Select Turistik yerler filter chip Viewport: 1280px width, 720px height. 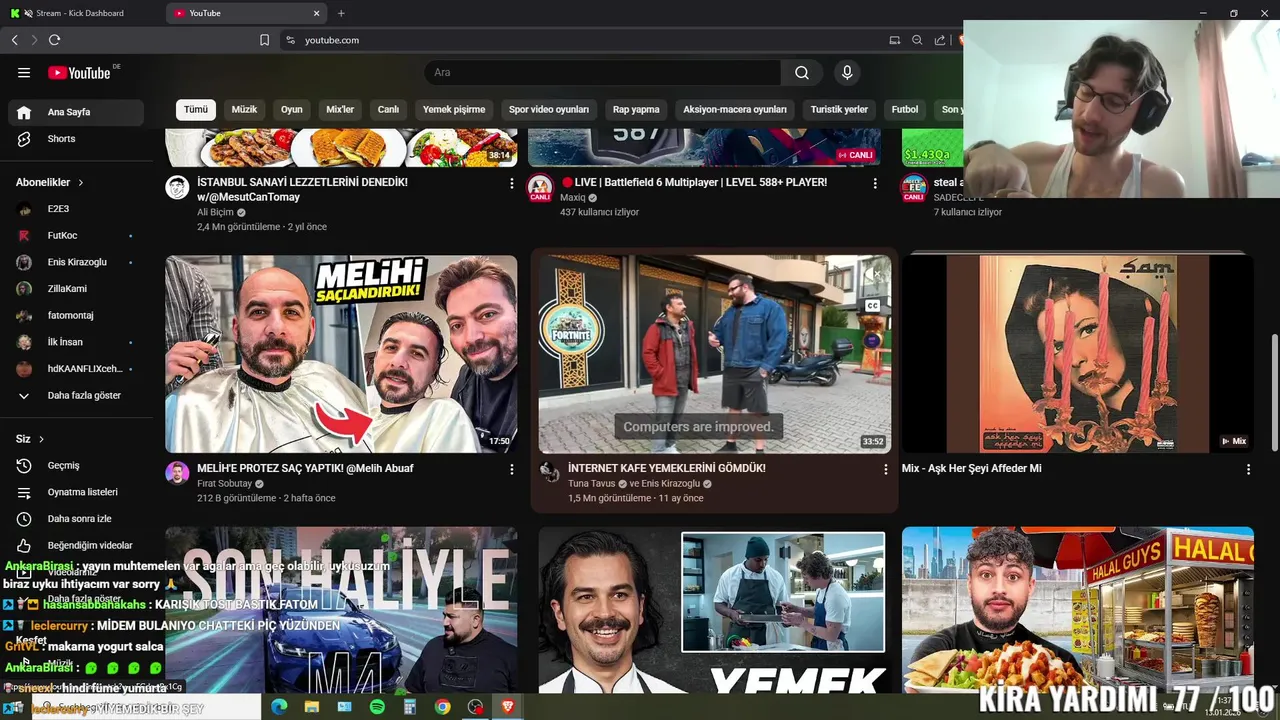click(x=839, y=110)
